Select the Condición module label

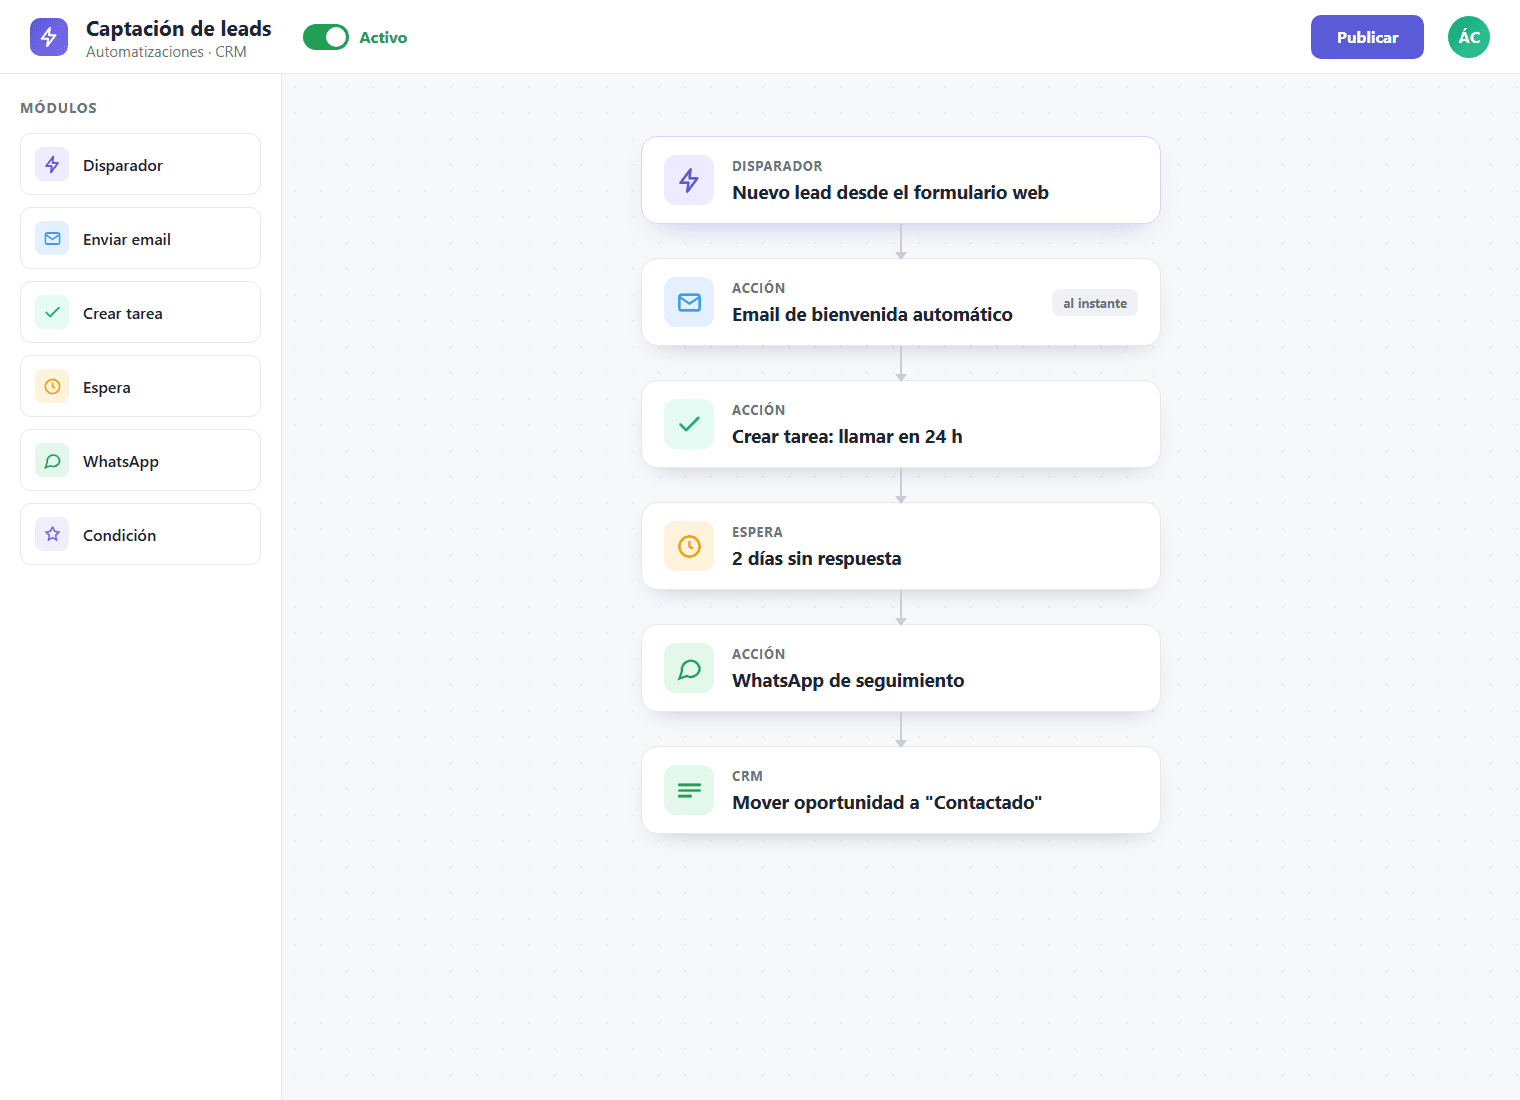pyautogui.click(x=120, y=536)
